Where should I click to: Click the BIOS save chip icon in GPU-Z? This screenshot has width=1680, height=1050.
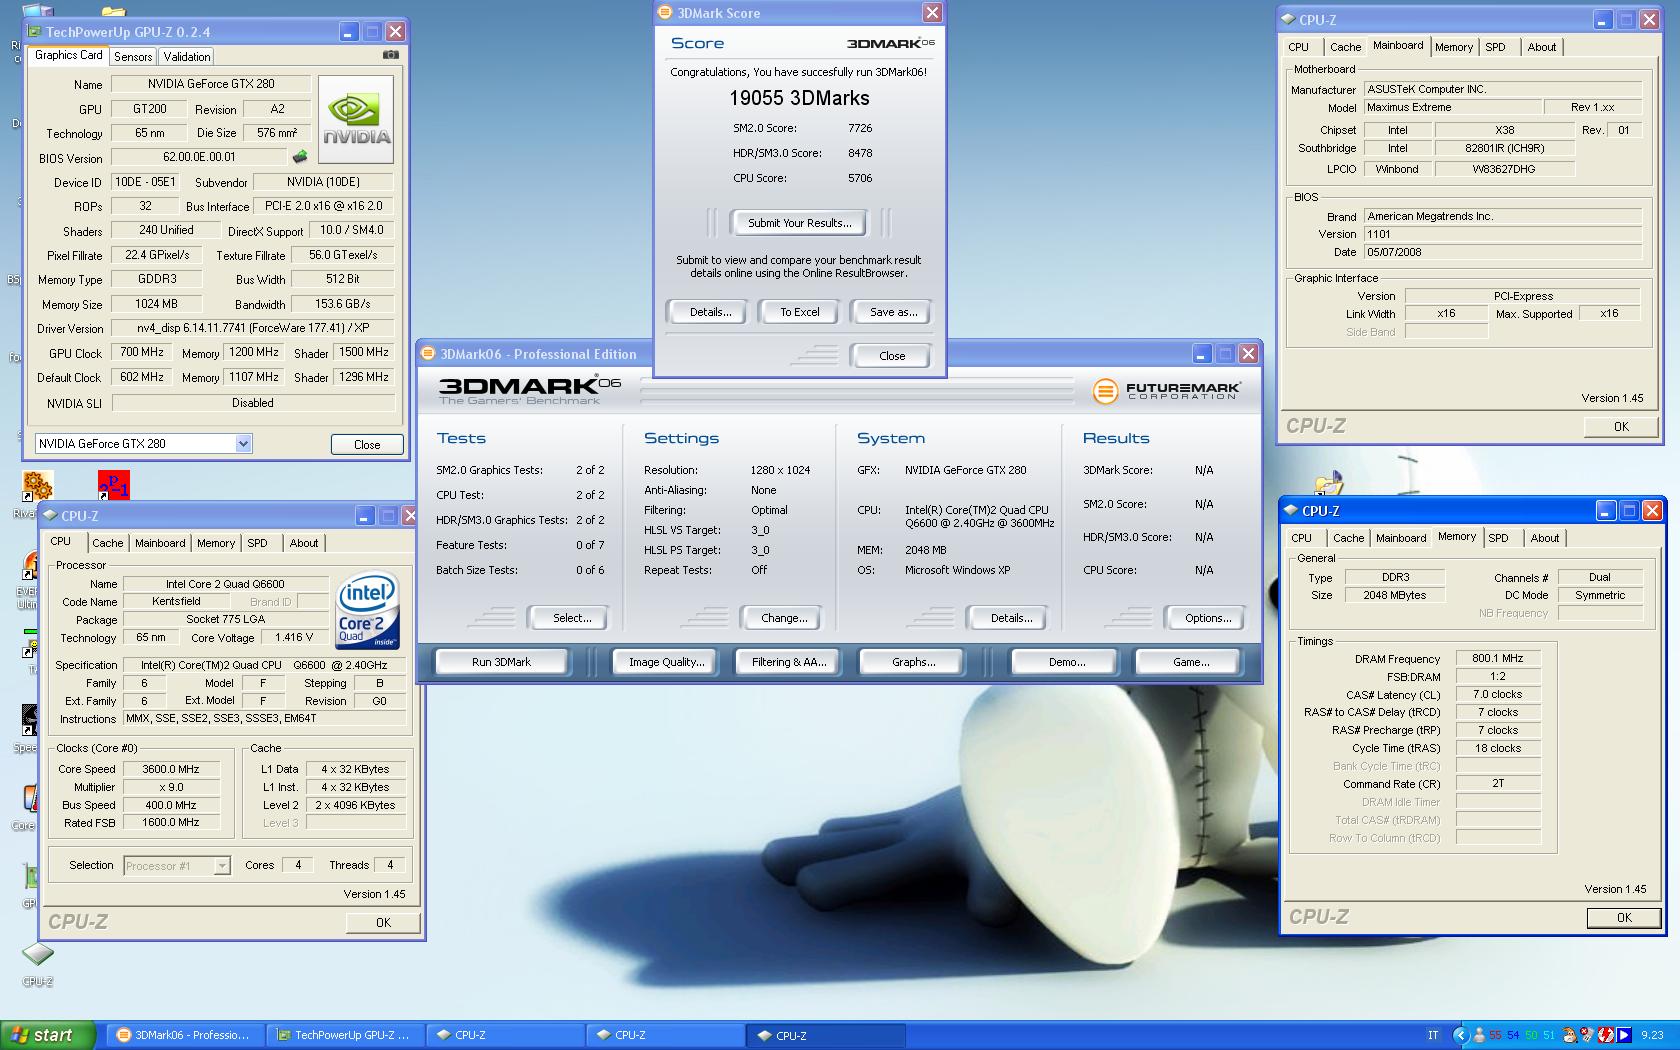(299, 157)
